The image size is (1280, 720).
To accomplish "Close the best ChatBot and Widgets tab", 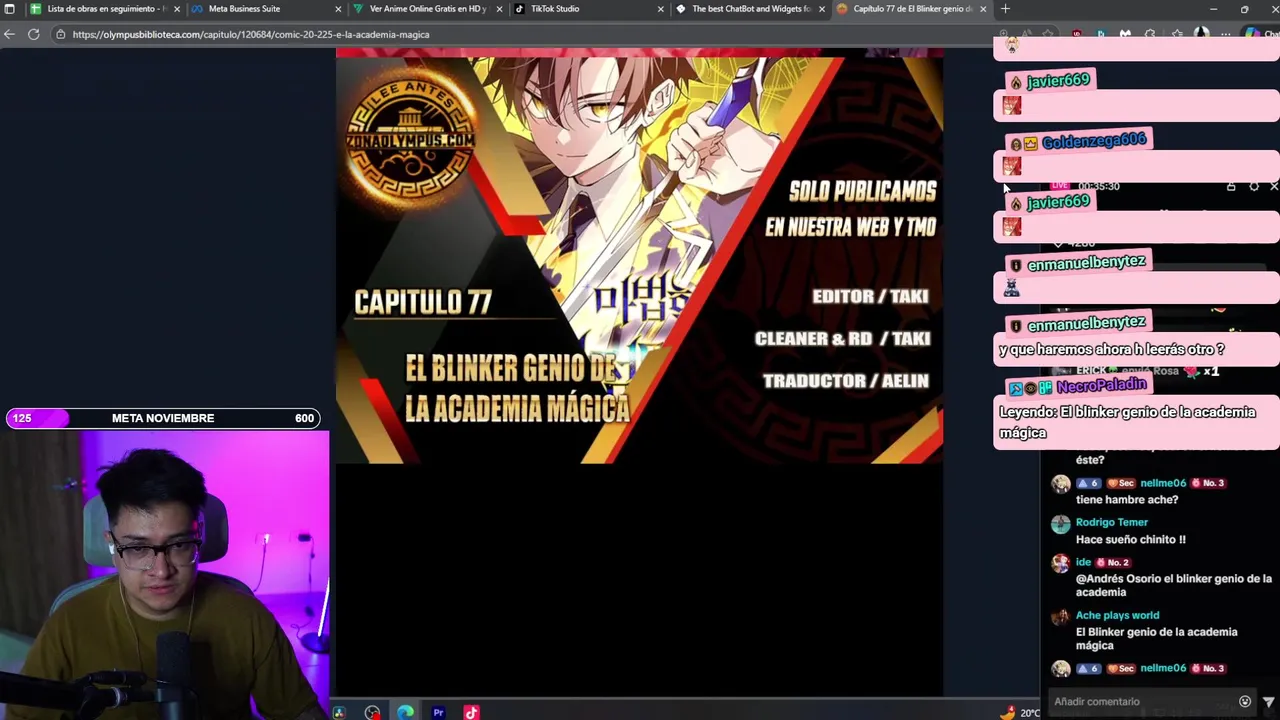I will click(x=822, y=9).
